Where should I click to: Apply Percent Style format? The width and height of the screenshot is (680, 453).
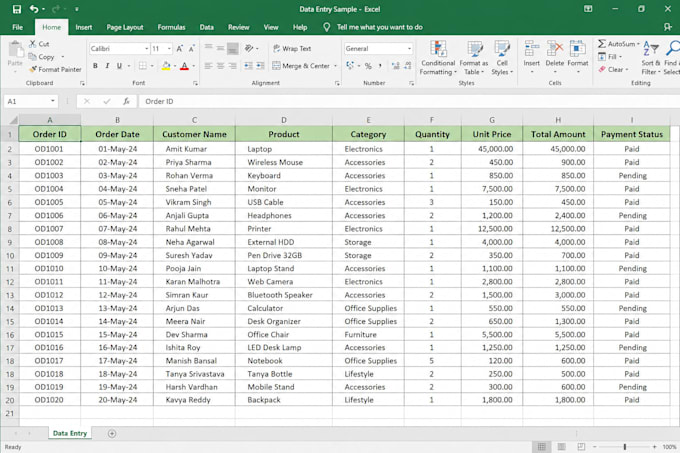(368, 66)
